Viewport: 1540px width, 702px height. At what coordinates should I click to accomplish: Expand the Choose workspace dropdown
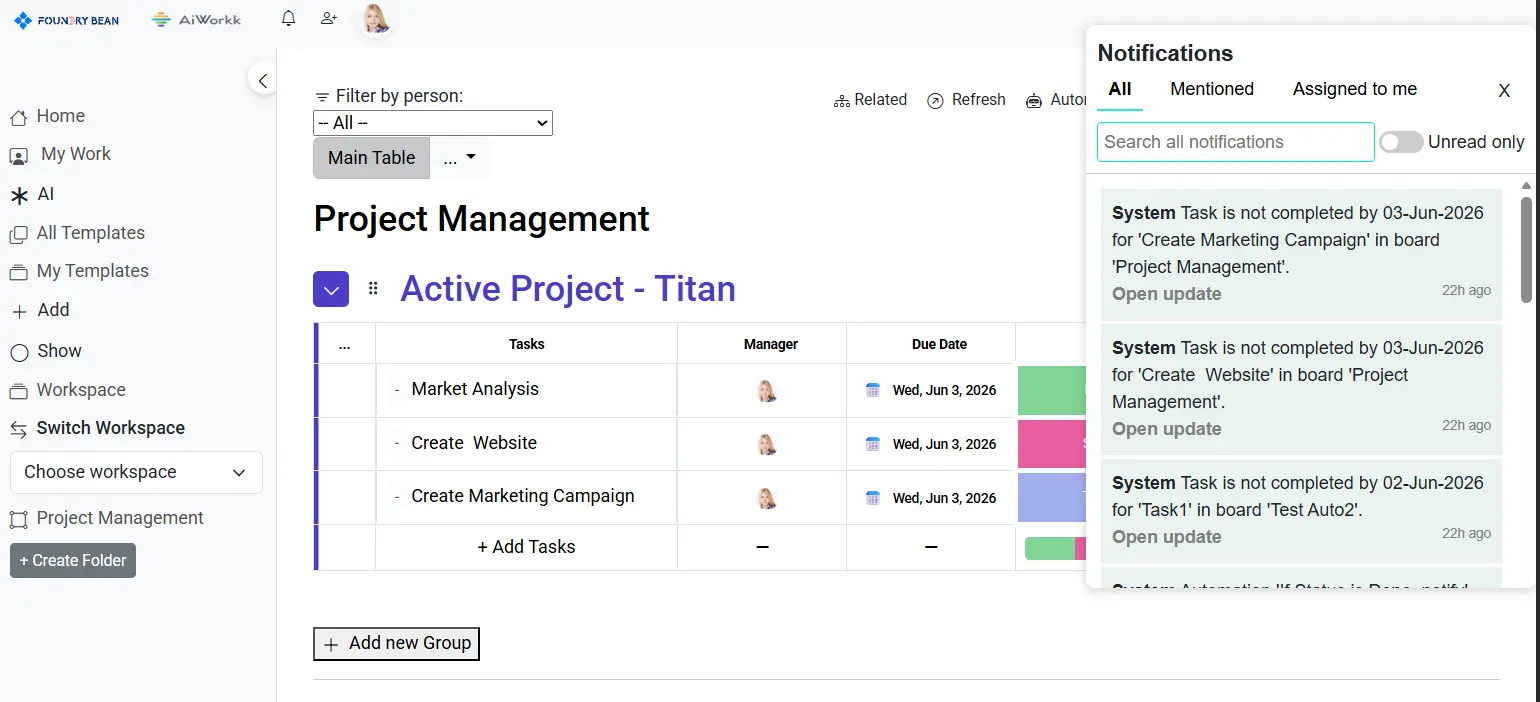136,472
